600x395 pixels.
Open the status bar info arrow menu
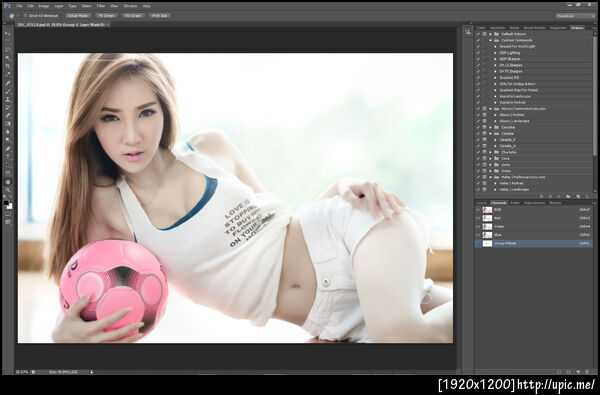pos(91,372)
